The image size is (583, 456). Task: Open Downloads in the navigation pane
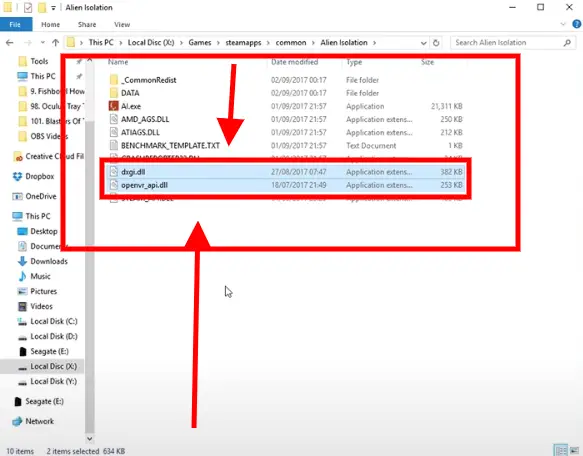pos(49,261)
